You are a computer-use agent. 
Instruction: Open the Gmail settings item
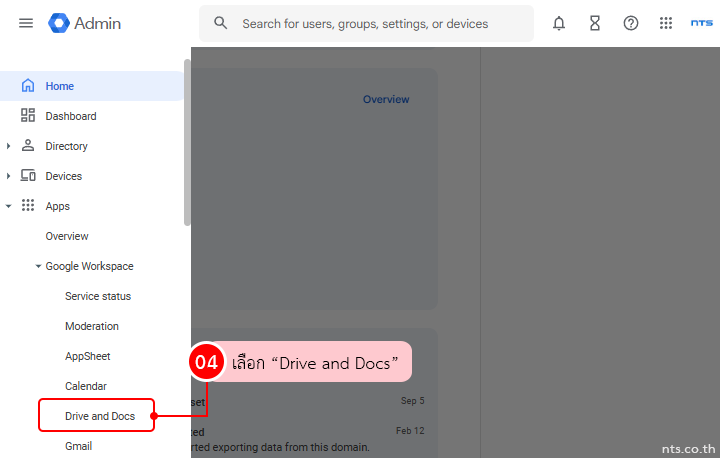78,446
